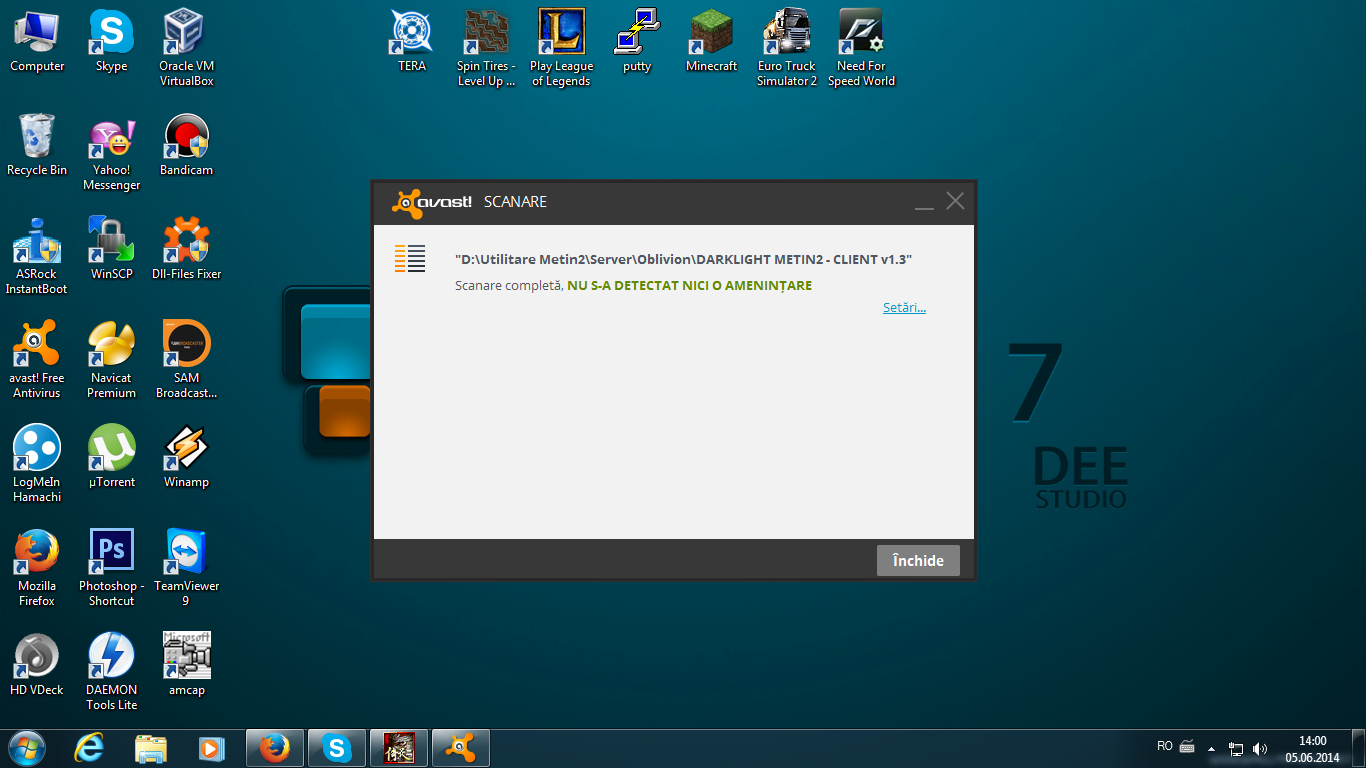
Task: Select the µTorrent desktop shortcut
Action: point(111,458)
